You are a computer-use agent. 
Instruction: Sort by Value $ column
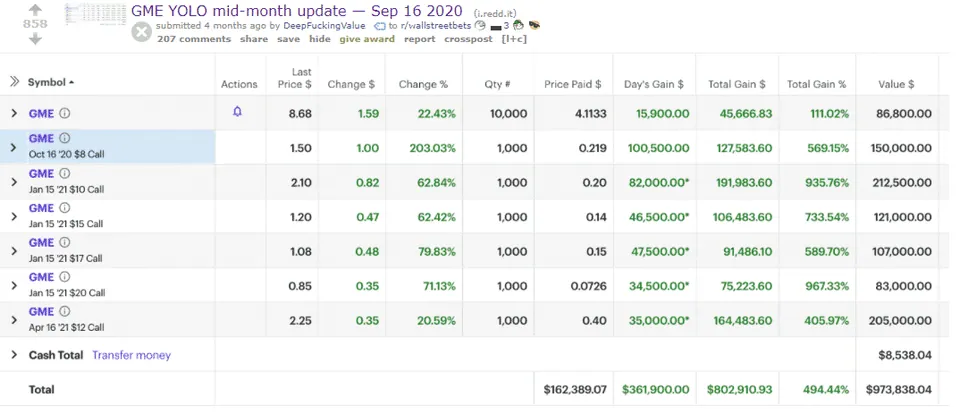pos(896,85)
